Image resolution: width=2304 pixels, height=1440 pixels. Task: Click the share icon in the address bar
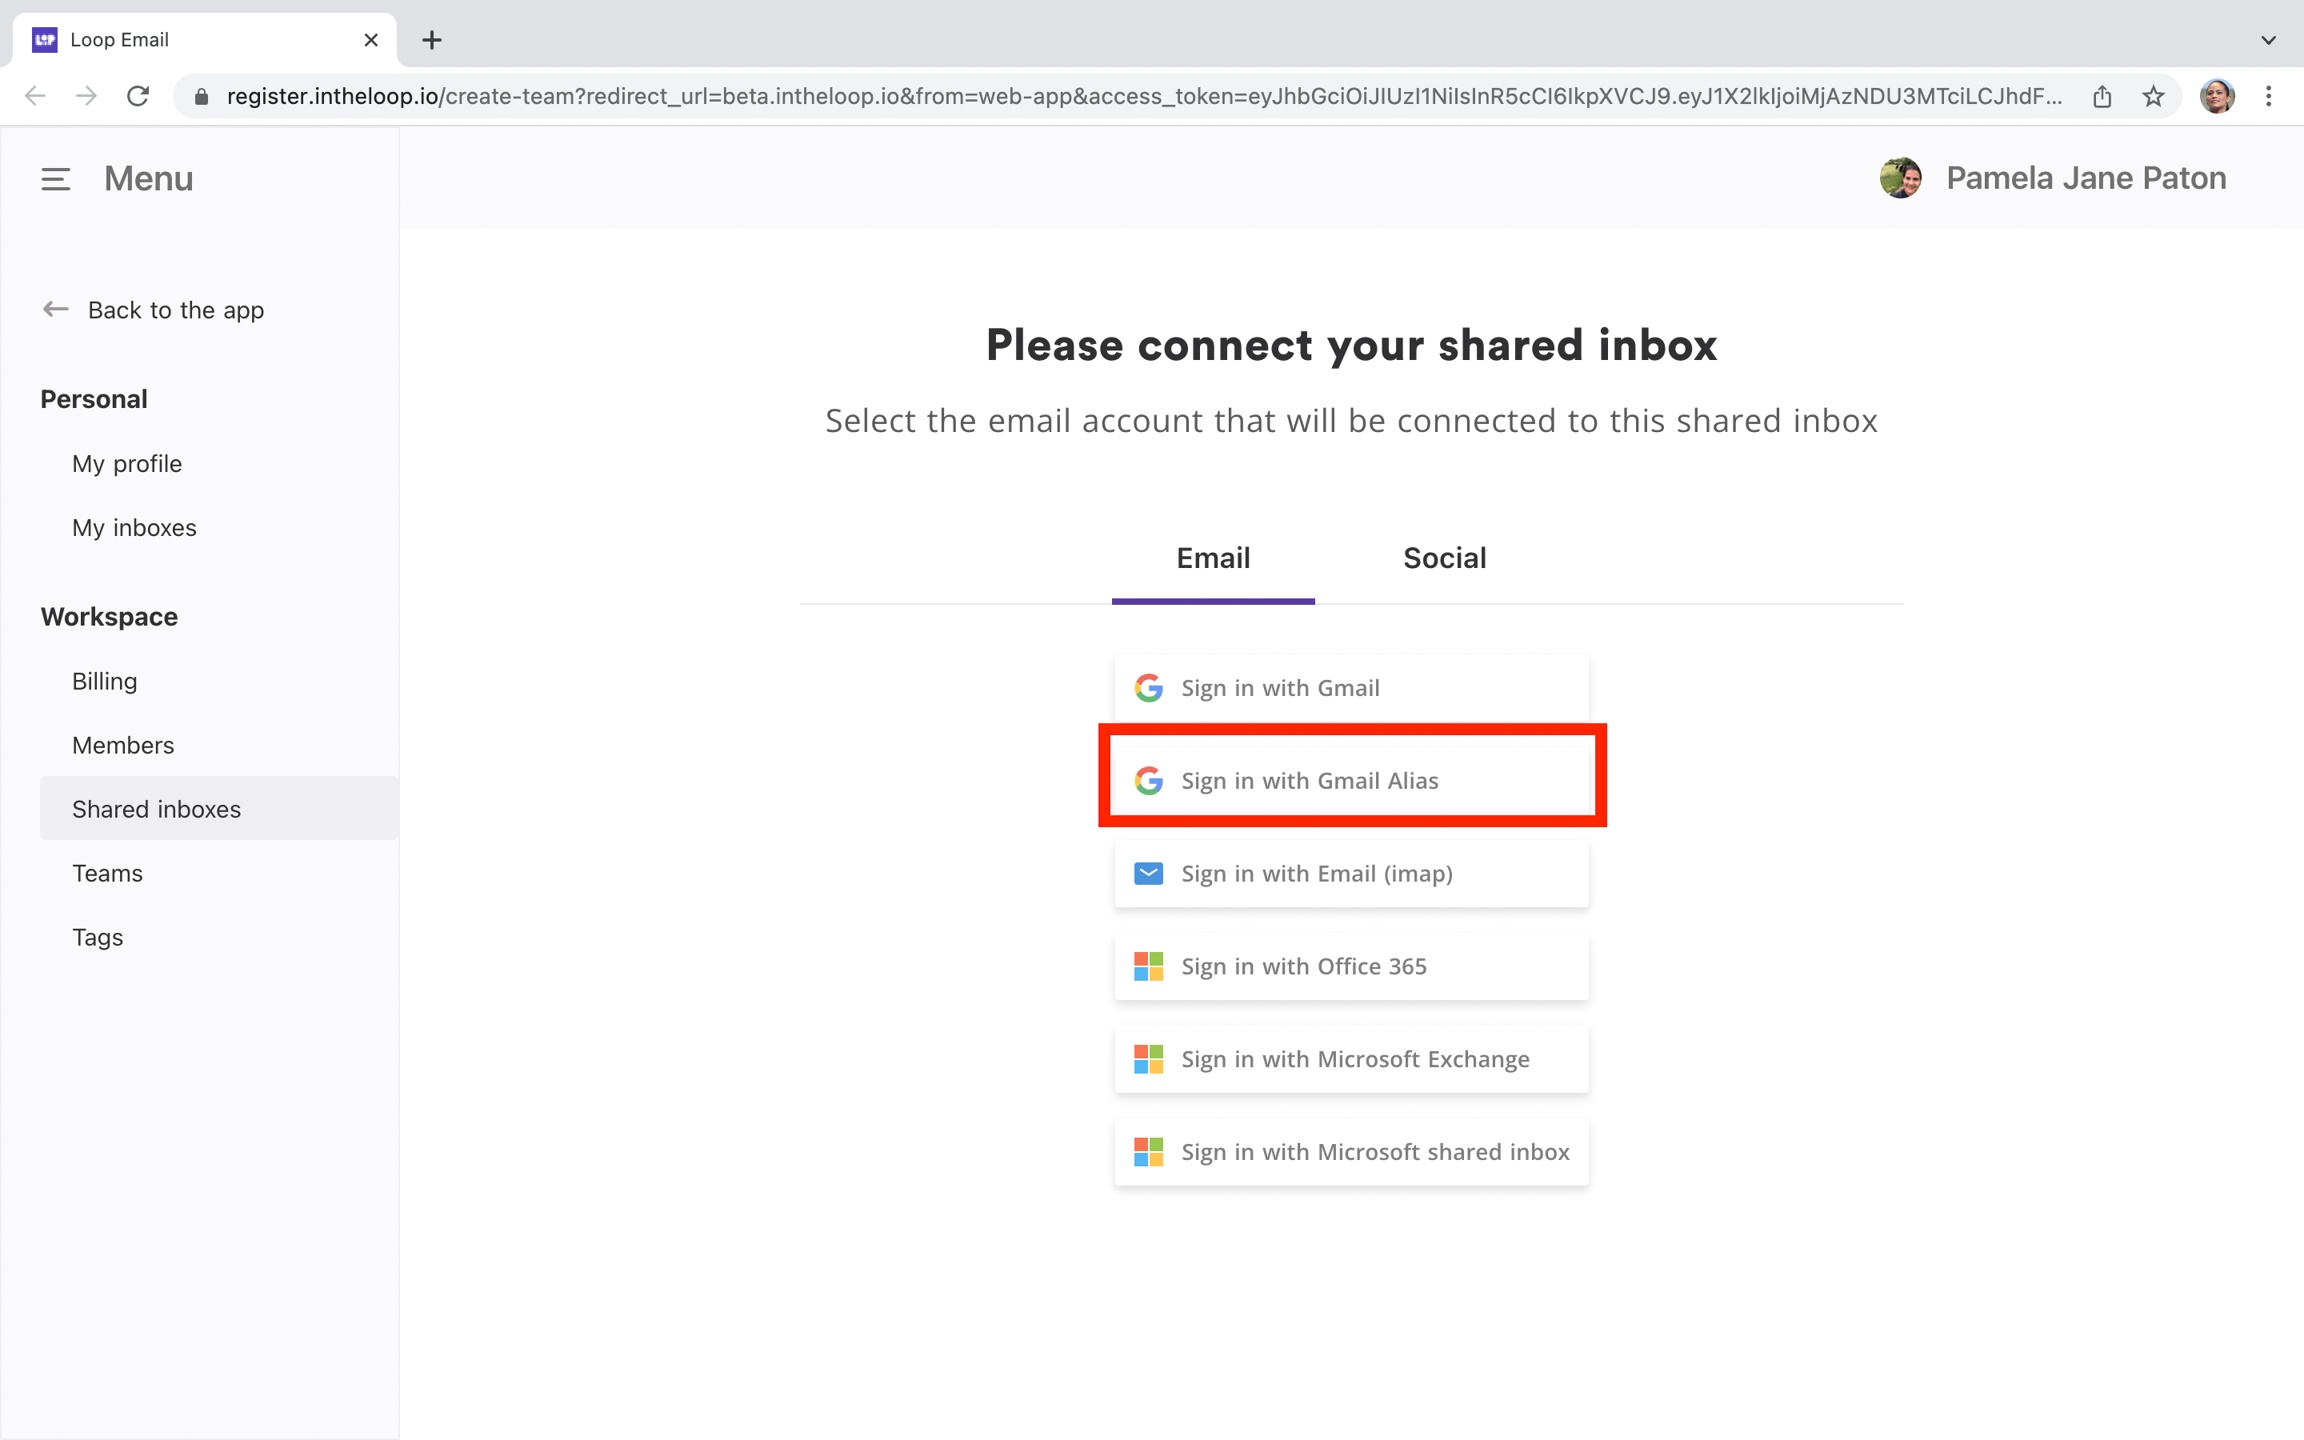tap(2101, 96)
